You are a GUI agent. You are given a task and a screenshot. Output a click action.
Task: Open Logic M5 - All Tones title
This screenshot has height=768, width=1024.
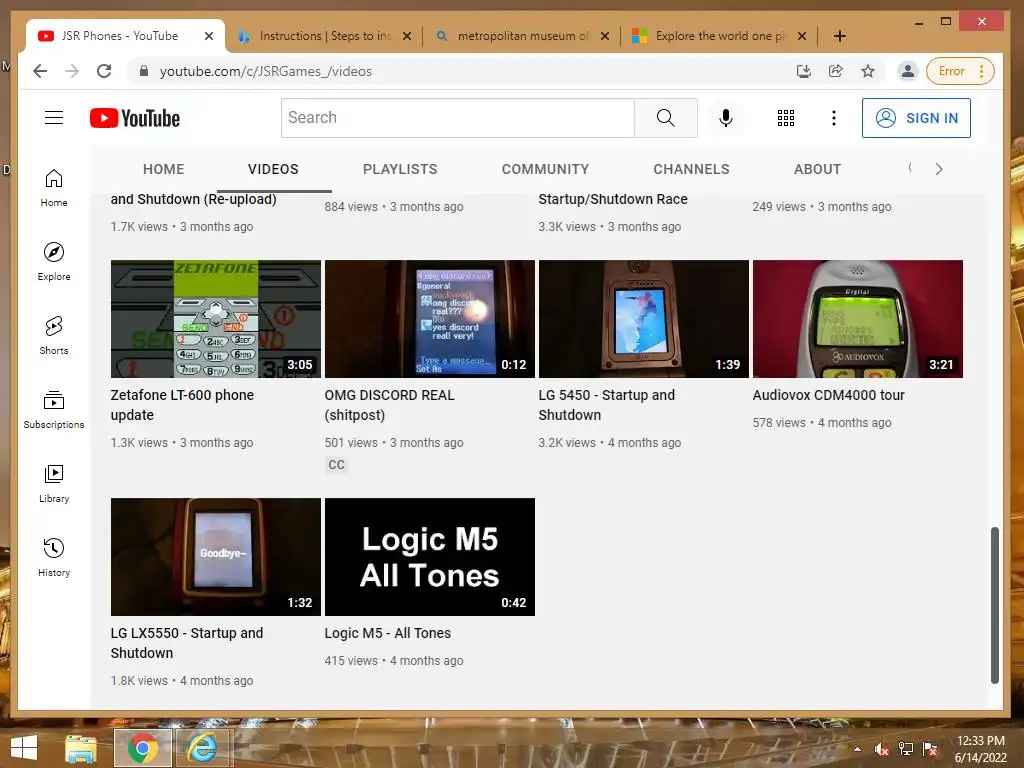click(x=387, y=633)
